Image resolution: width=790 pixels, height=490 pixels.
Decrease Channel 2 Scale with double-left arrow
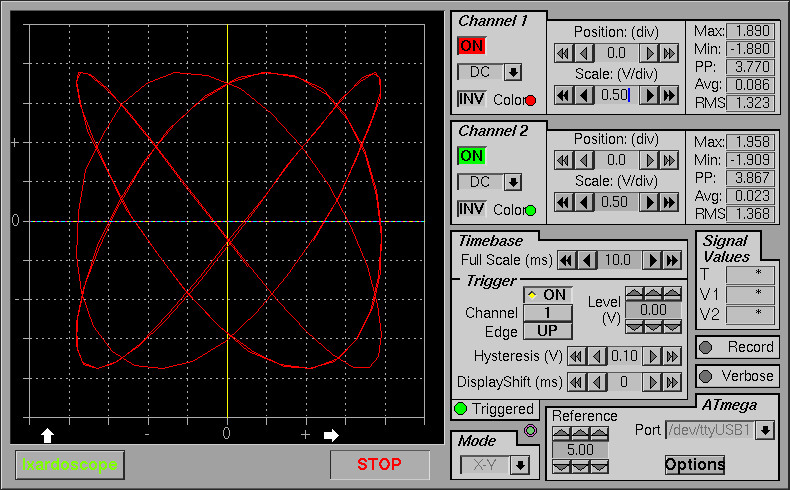click(563, 202)
